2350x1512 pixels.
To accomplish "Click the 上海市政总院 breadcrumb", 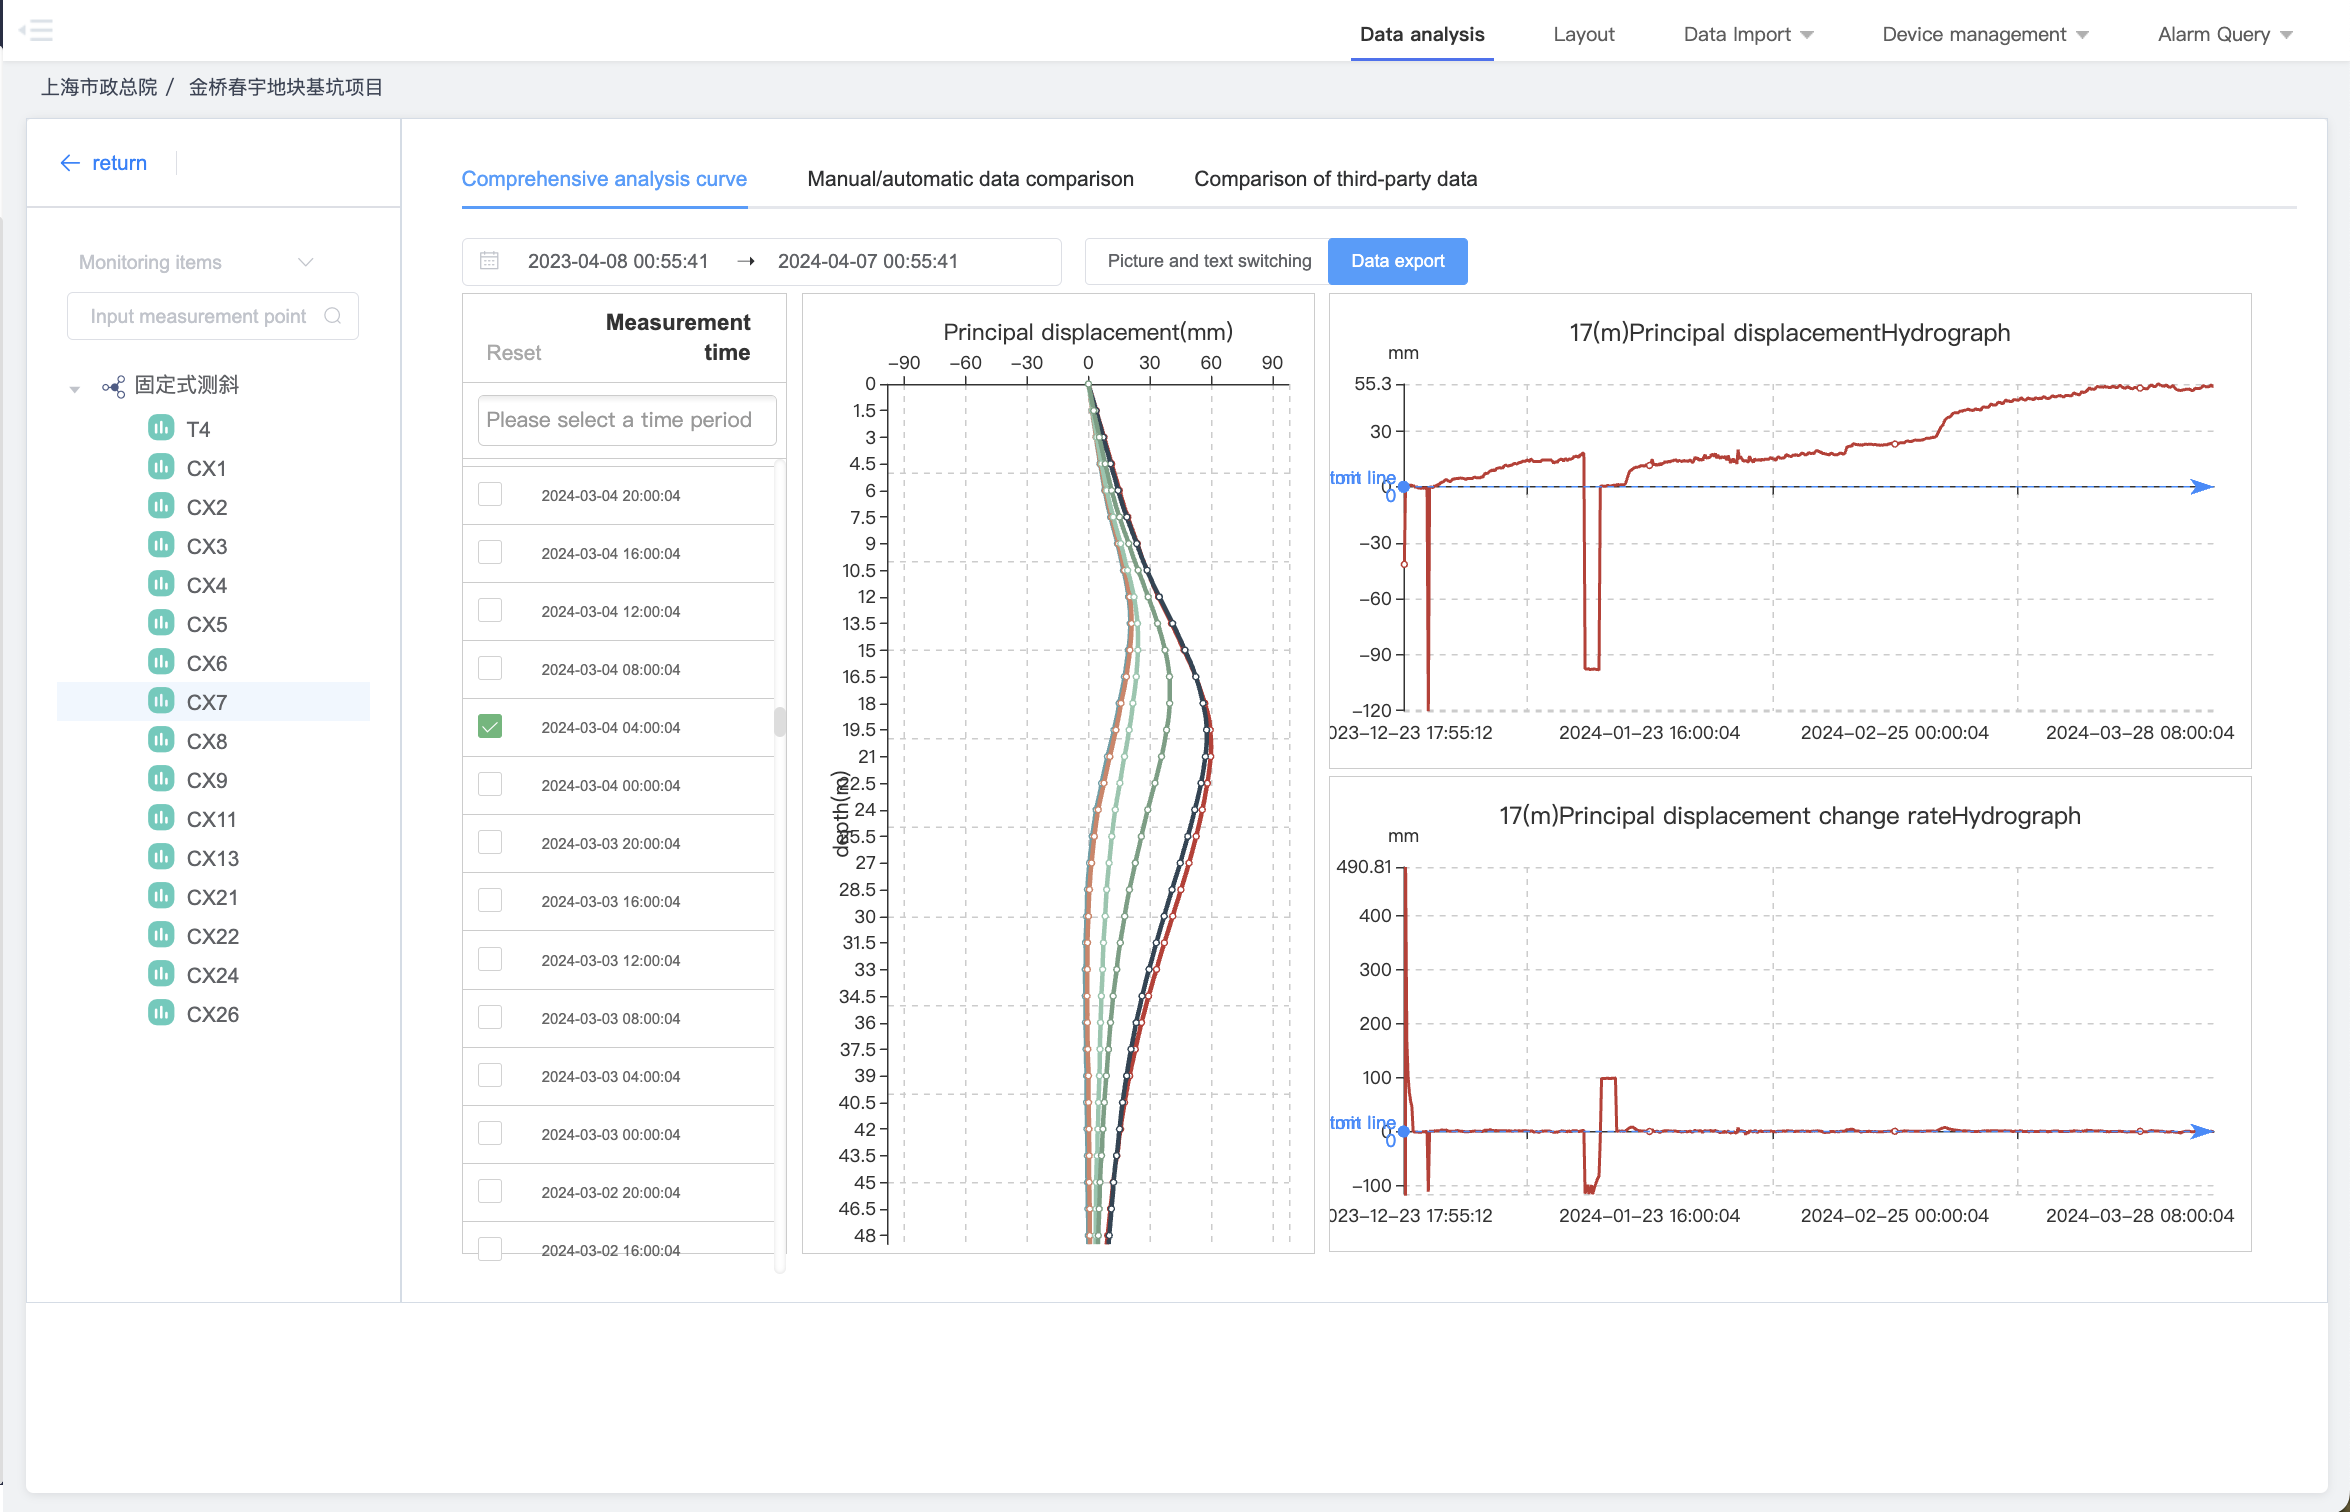I will [99, 87].
